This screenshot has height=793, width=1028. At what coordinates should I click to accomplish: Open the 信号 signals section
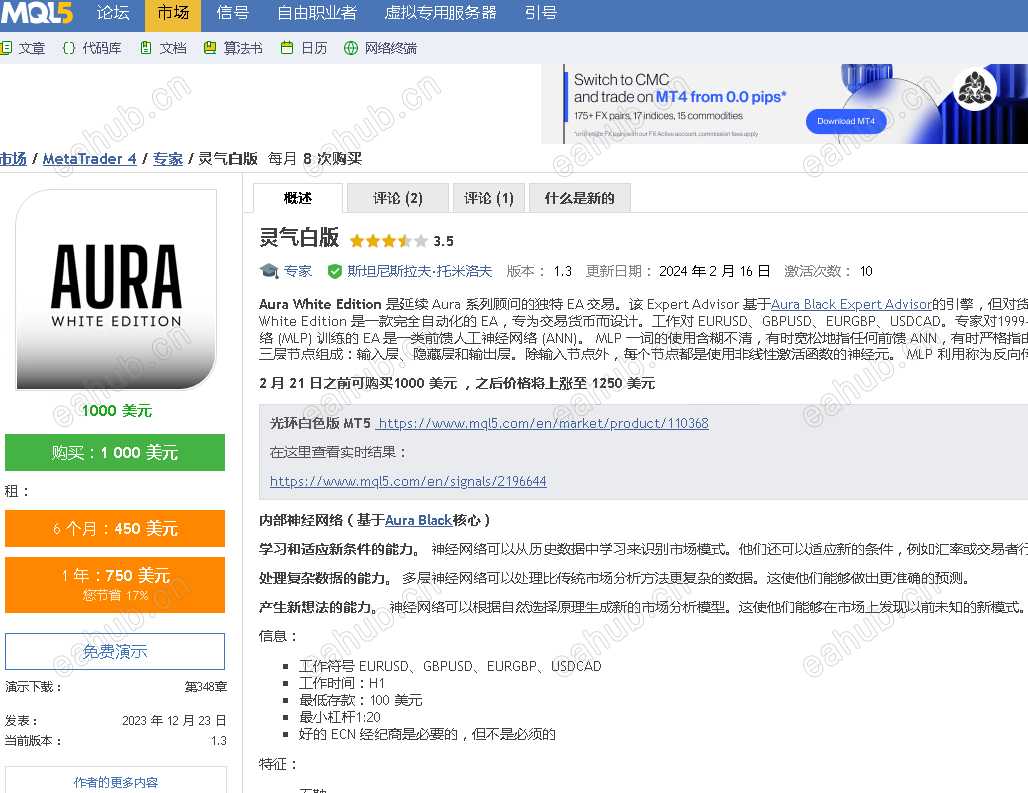pos(232,12)
